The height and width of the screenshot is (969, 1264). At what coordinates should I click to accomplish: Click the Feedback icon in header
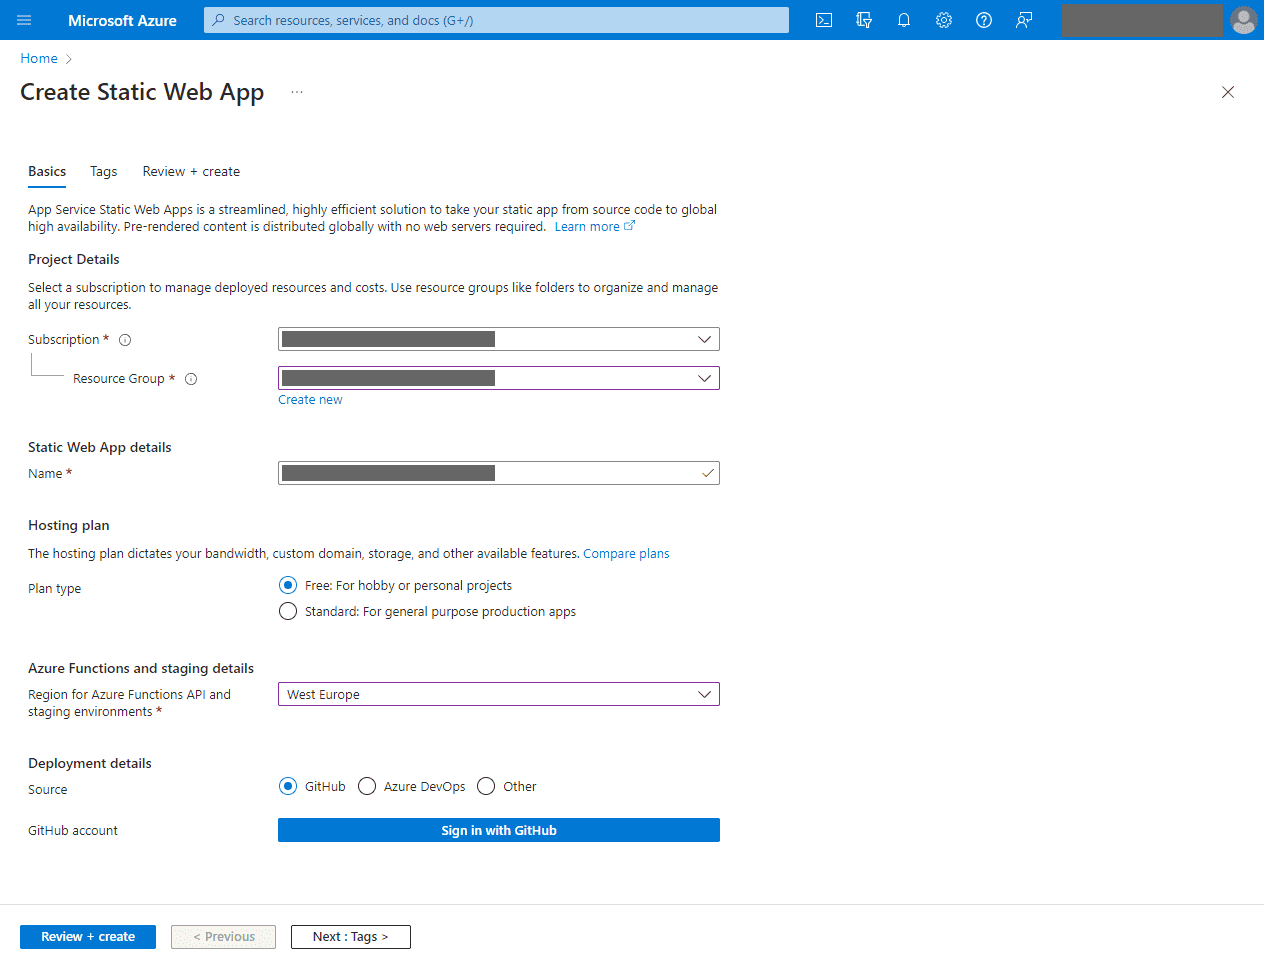pos(1024,20)
